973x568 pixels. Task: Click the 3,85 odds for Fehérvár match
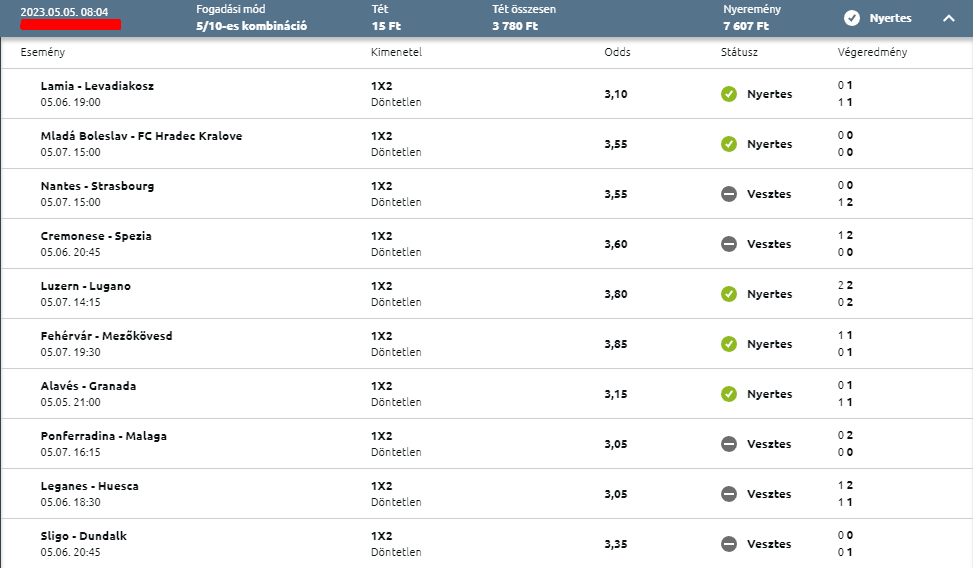pos(616,344)
